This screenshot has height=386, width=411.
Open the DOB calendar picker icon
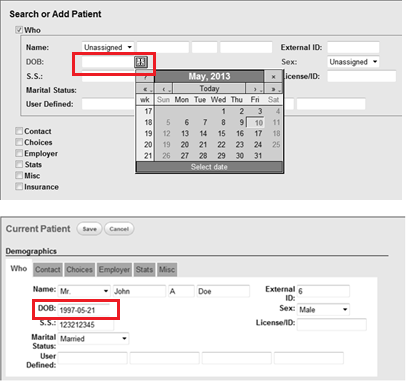(x=141, y=62)
